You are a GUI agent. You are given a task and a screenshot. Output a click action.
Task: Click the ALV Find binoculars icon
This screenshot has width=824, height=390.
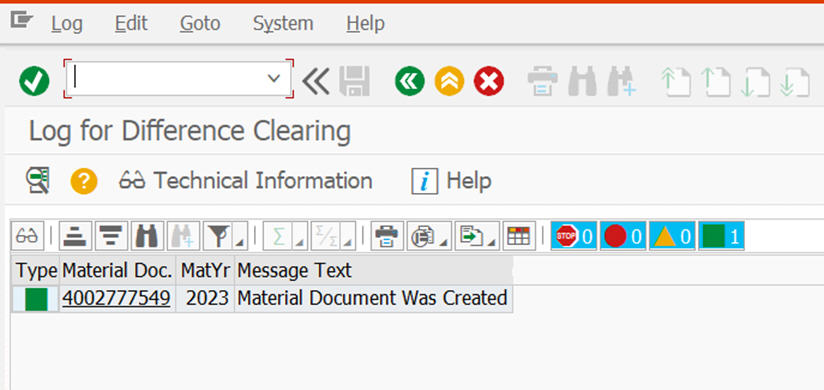click(x=147, y=236)
